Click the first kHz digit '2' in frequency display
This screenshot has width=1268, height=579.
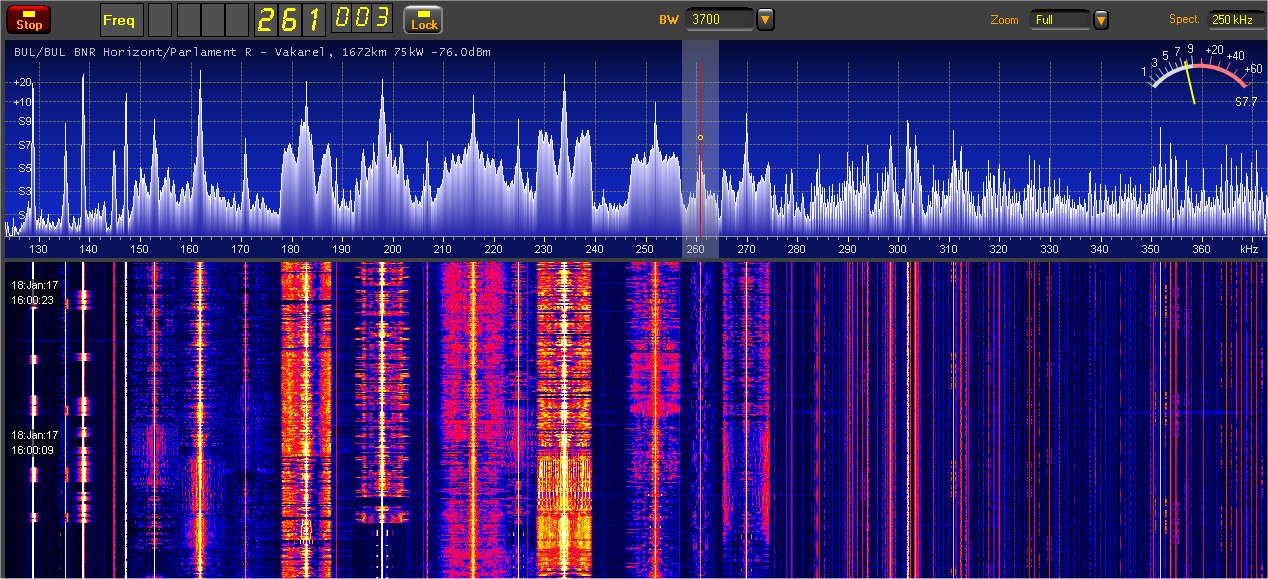(x=268, y=19)
